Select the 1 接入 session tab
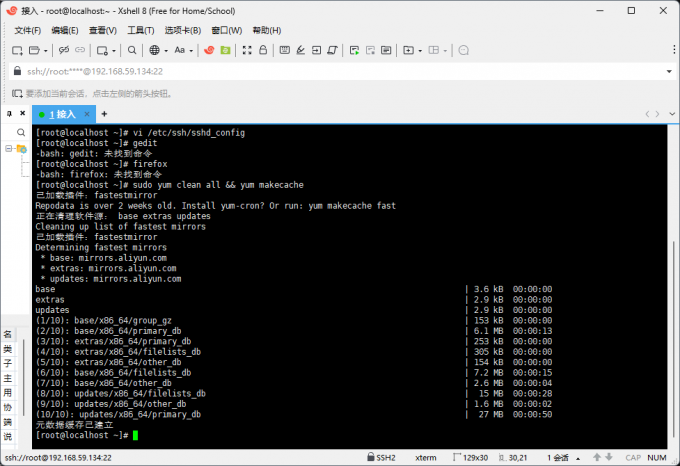The width and height of the screenshot is (680, 466). tap(62, 114)
